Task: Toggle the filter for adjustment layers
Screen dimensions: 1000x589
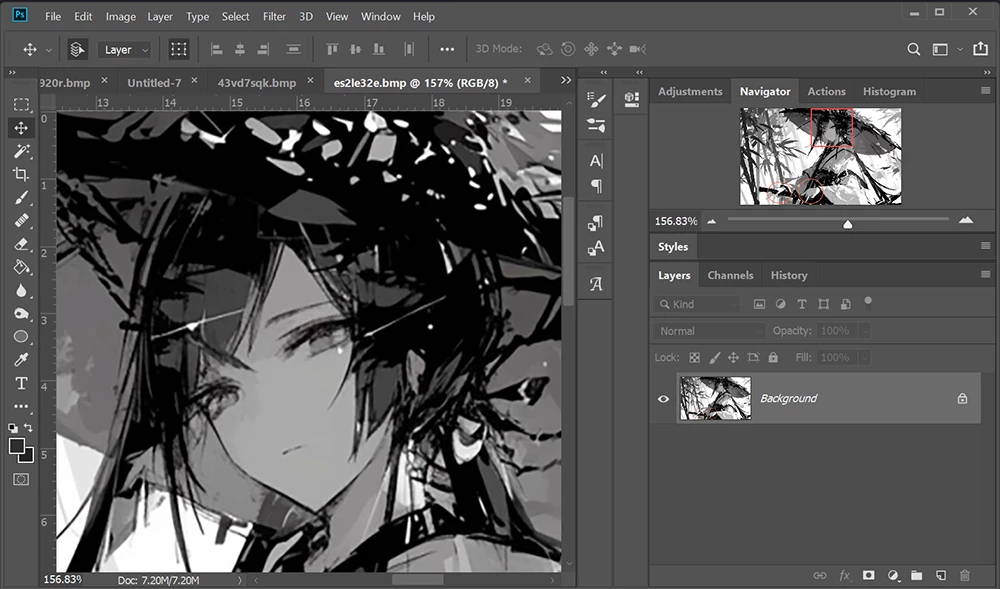Action: tap(781, 304)
